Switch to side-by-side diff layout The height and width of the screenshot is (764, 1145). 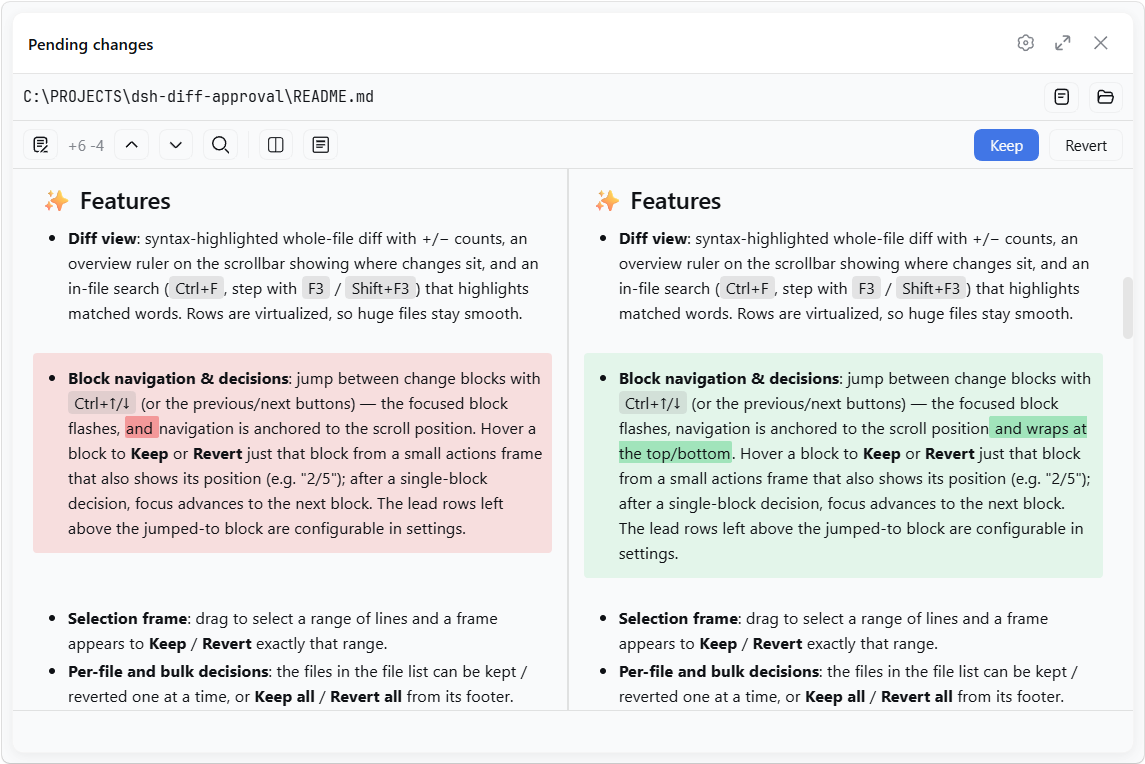click(x=276, y=145)
